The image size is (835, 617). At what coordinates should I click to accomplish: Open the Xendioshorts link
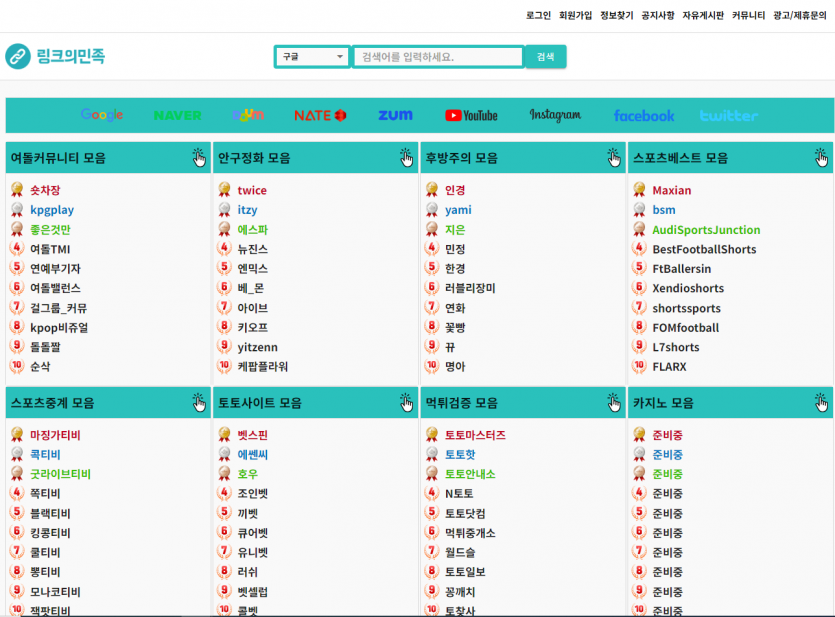[x=688, y=288]
